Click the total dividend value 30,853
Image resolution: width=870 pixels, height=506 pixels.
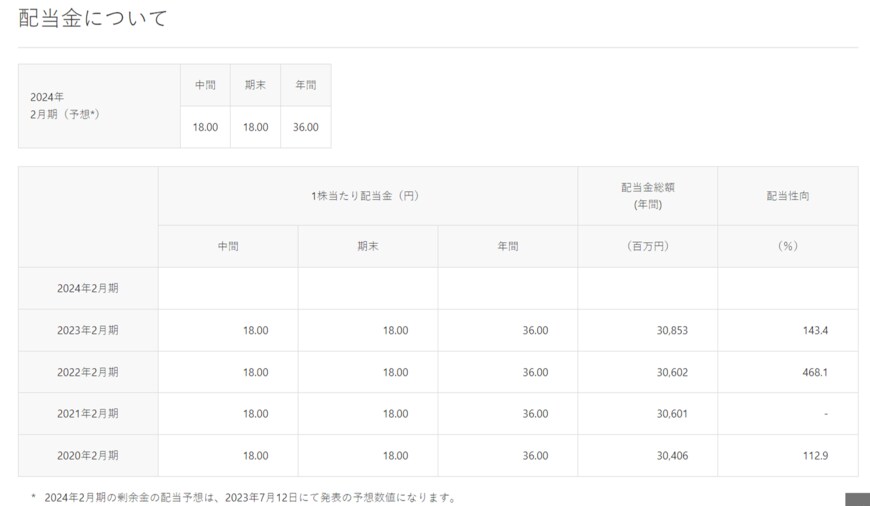click(671, 330)
